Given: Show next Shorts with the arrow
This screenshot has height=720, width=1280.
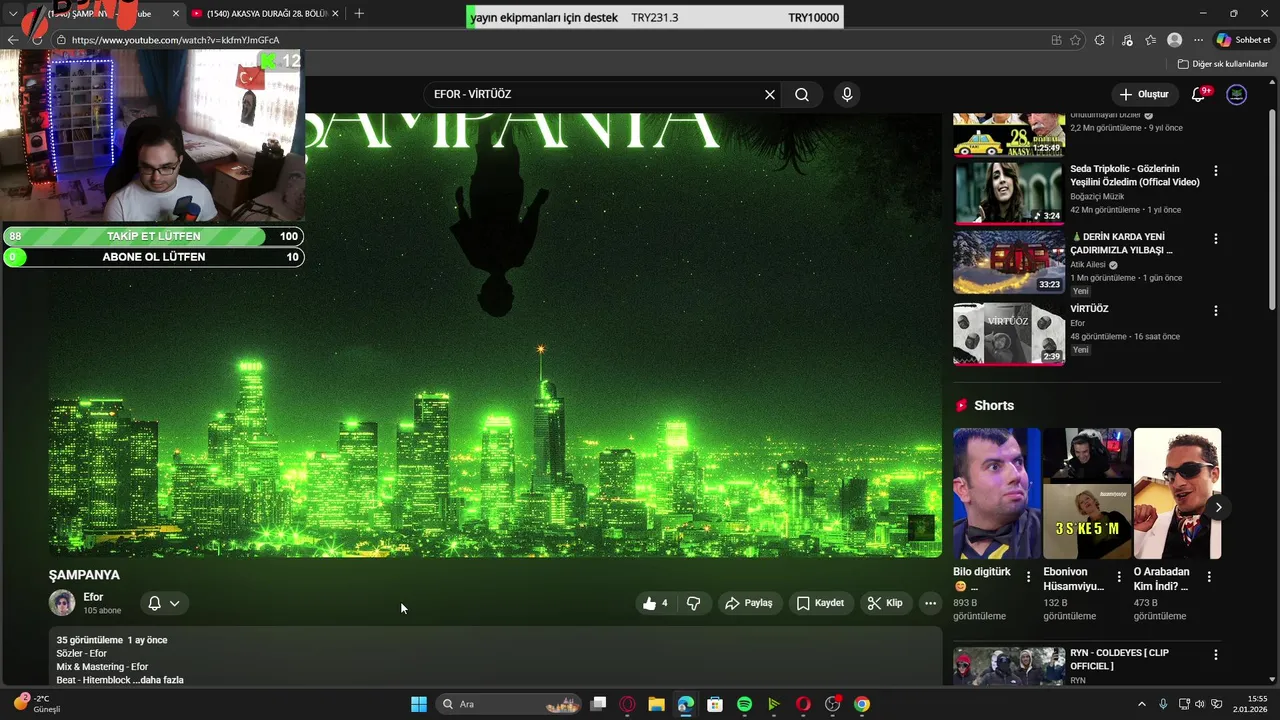Looking at the screenshot, I should [x=1218, y=507].
